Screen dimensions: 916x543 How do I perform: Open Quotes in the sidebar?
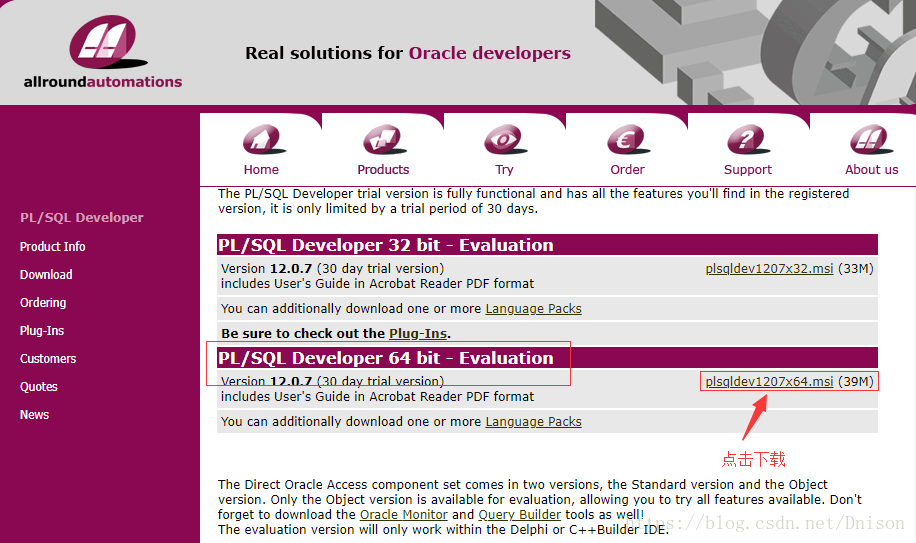pos(39,387)
